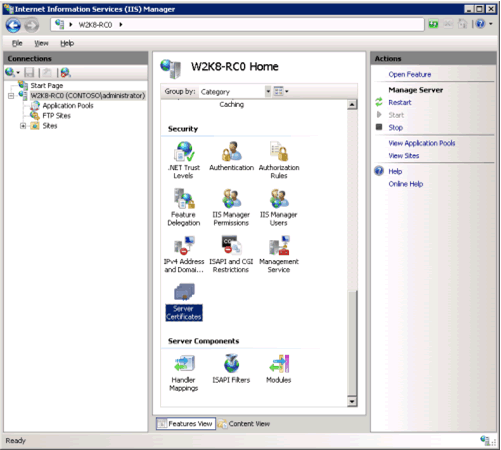Click the Caching label
The image size is (501, 450).
[231, 104]
